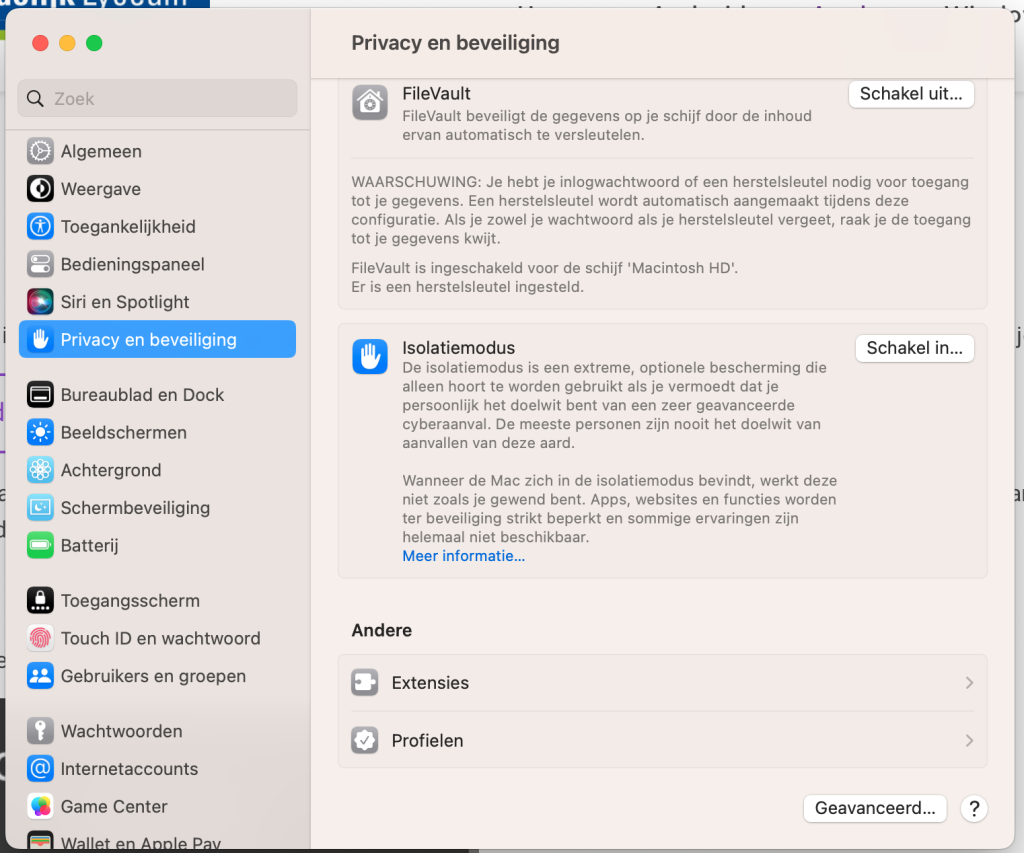The width and height of the screenshot is (1024, 853).
Task: Open Meer informatie link about Isolatiemodus
Action: coord(463,556)
